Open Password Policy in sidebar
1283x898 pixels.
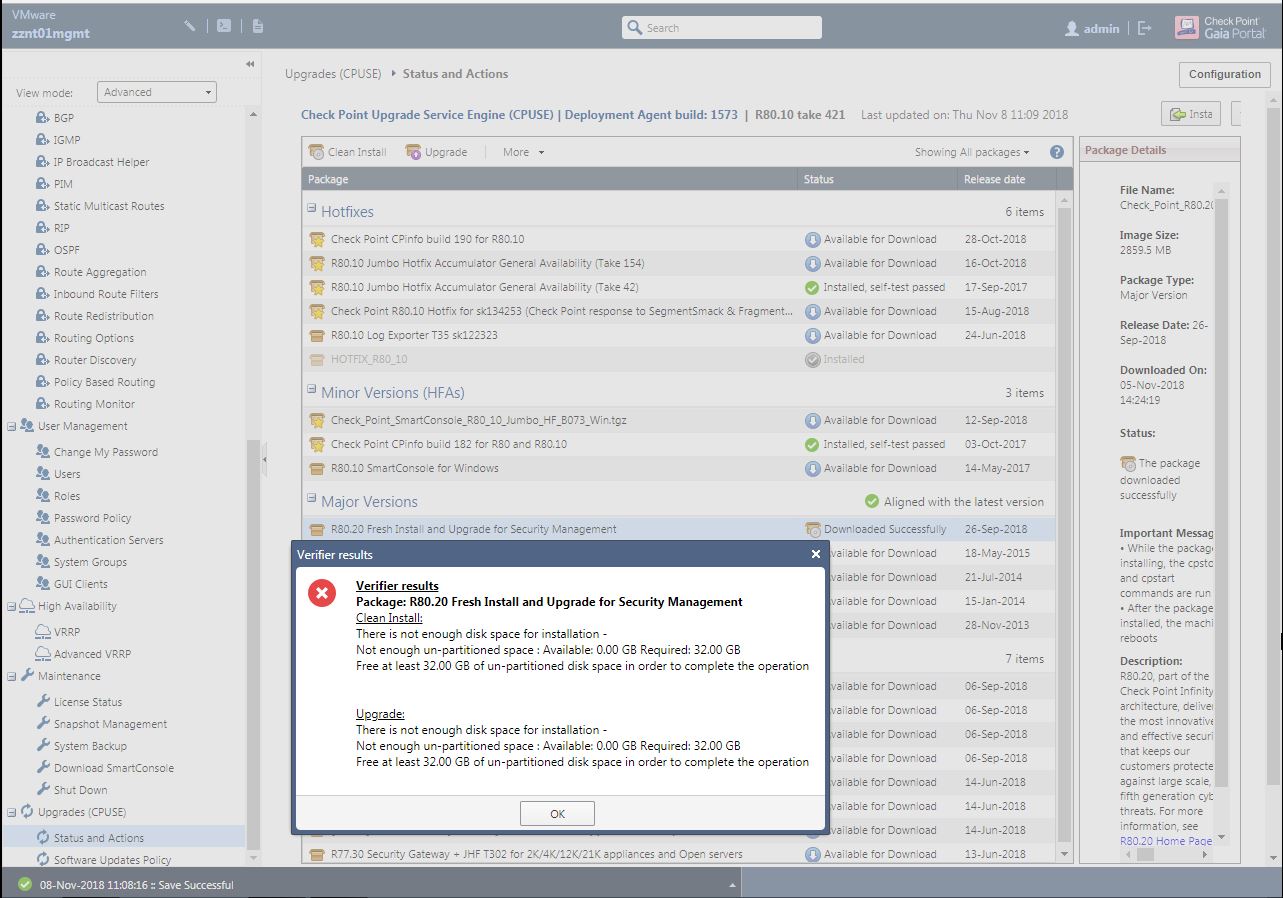92,518
